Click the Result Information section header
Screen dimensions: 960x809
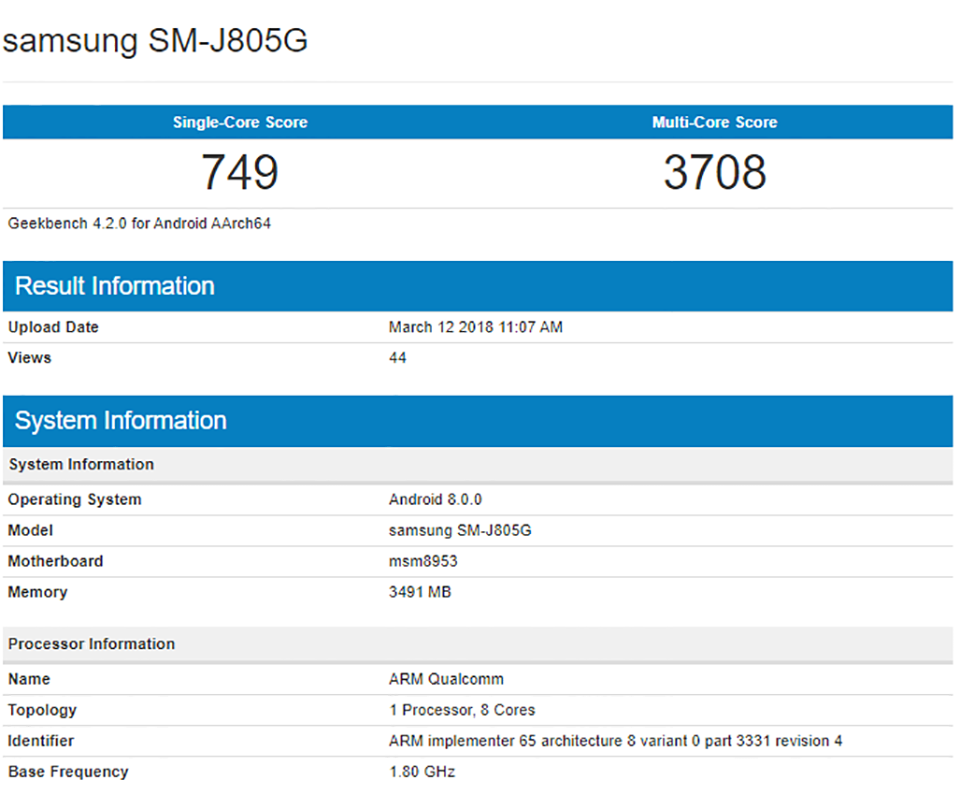click(478, 286)
